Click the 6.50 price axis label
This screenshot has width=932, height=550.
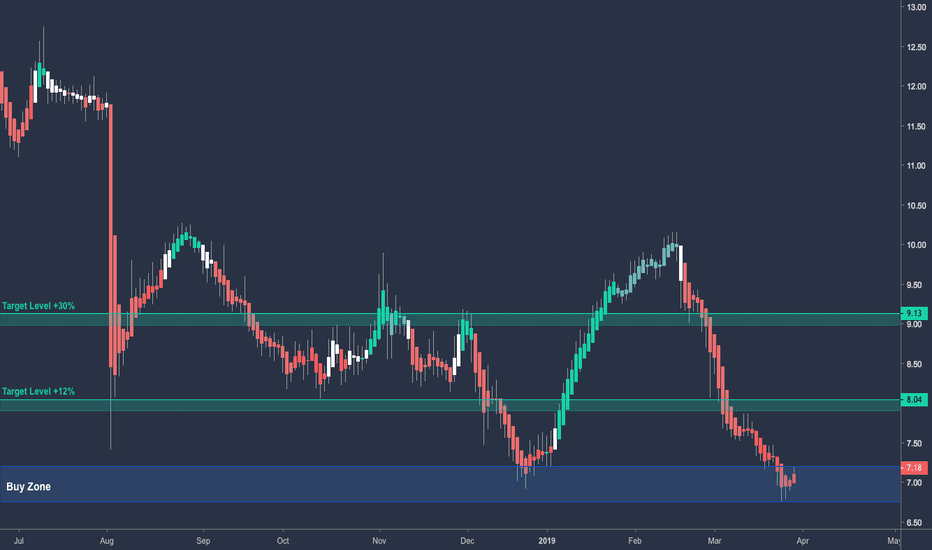coord(914,523)
